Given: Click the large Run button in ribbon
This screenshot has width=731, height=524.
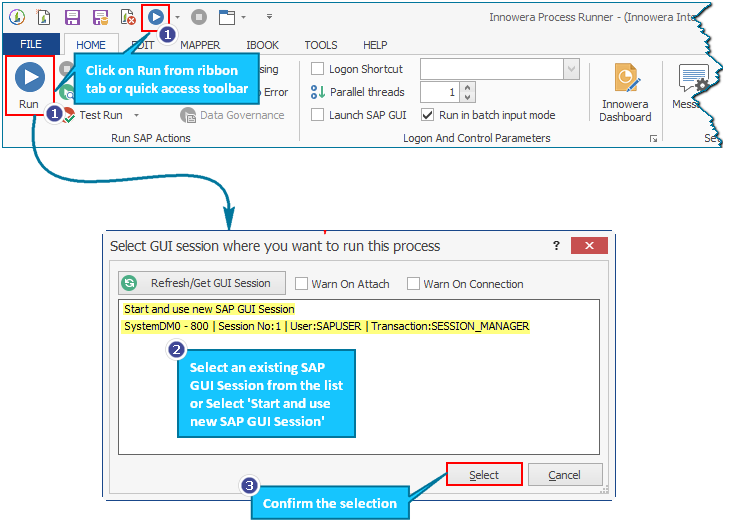Looking at the screenshot, I should (29, 84).
